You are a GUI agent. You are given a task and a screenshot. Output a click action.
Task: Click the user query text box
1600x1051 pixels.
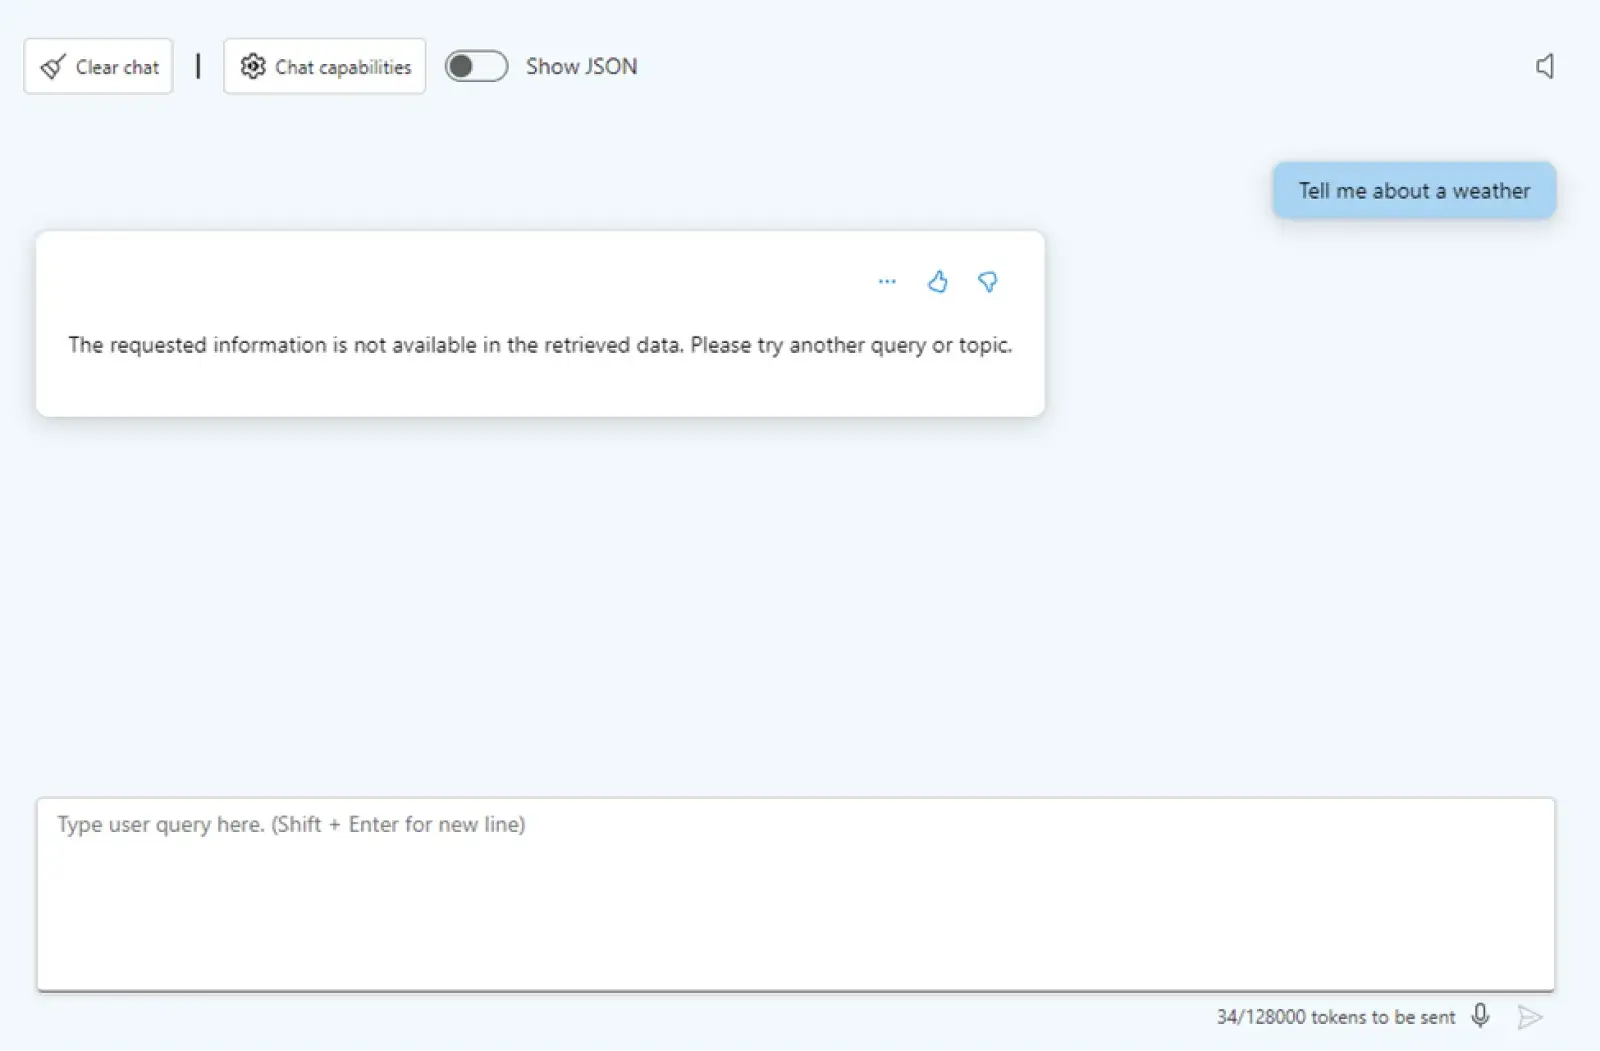point(796,894)
